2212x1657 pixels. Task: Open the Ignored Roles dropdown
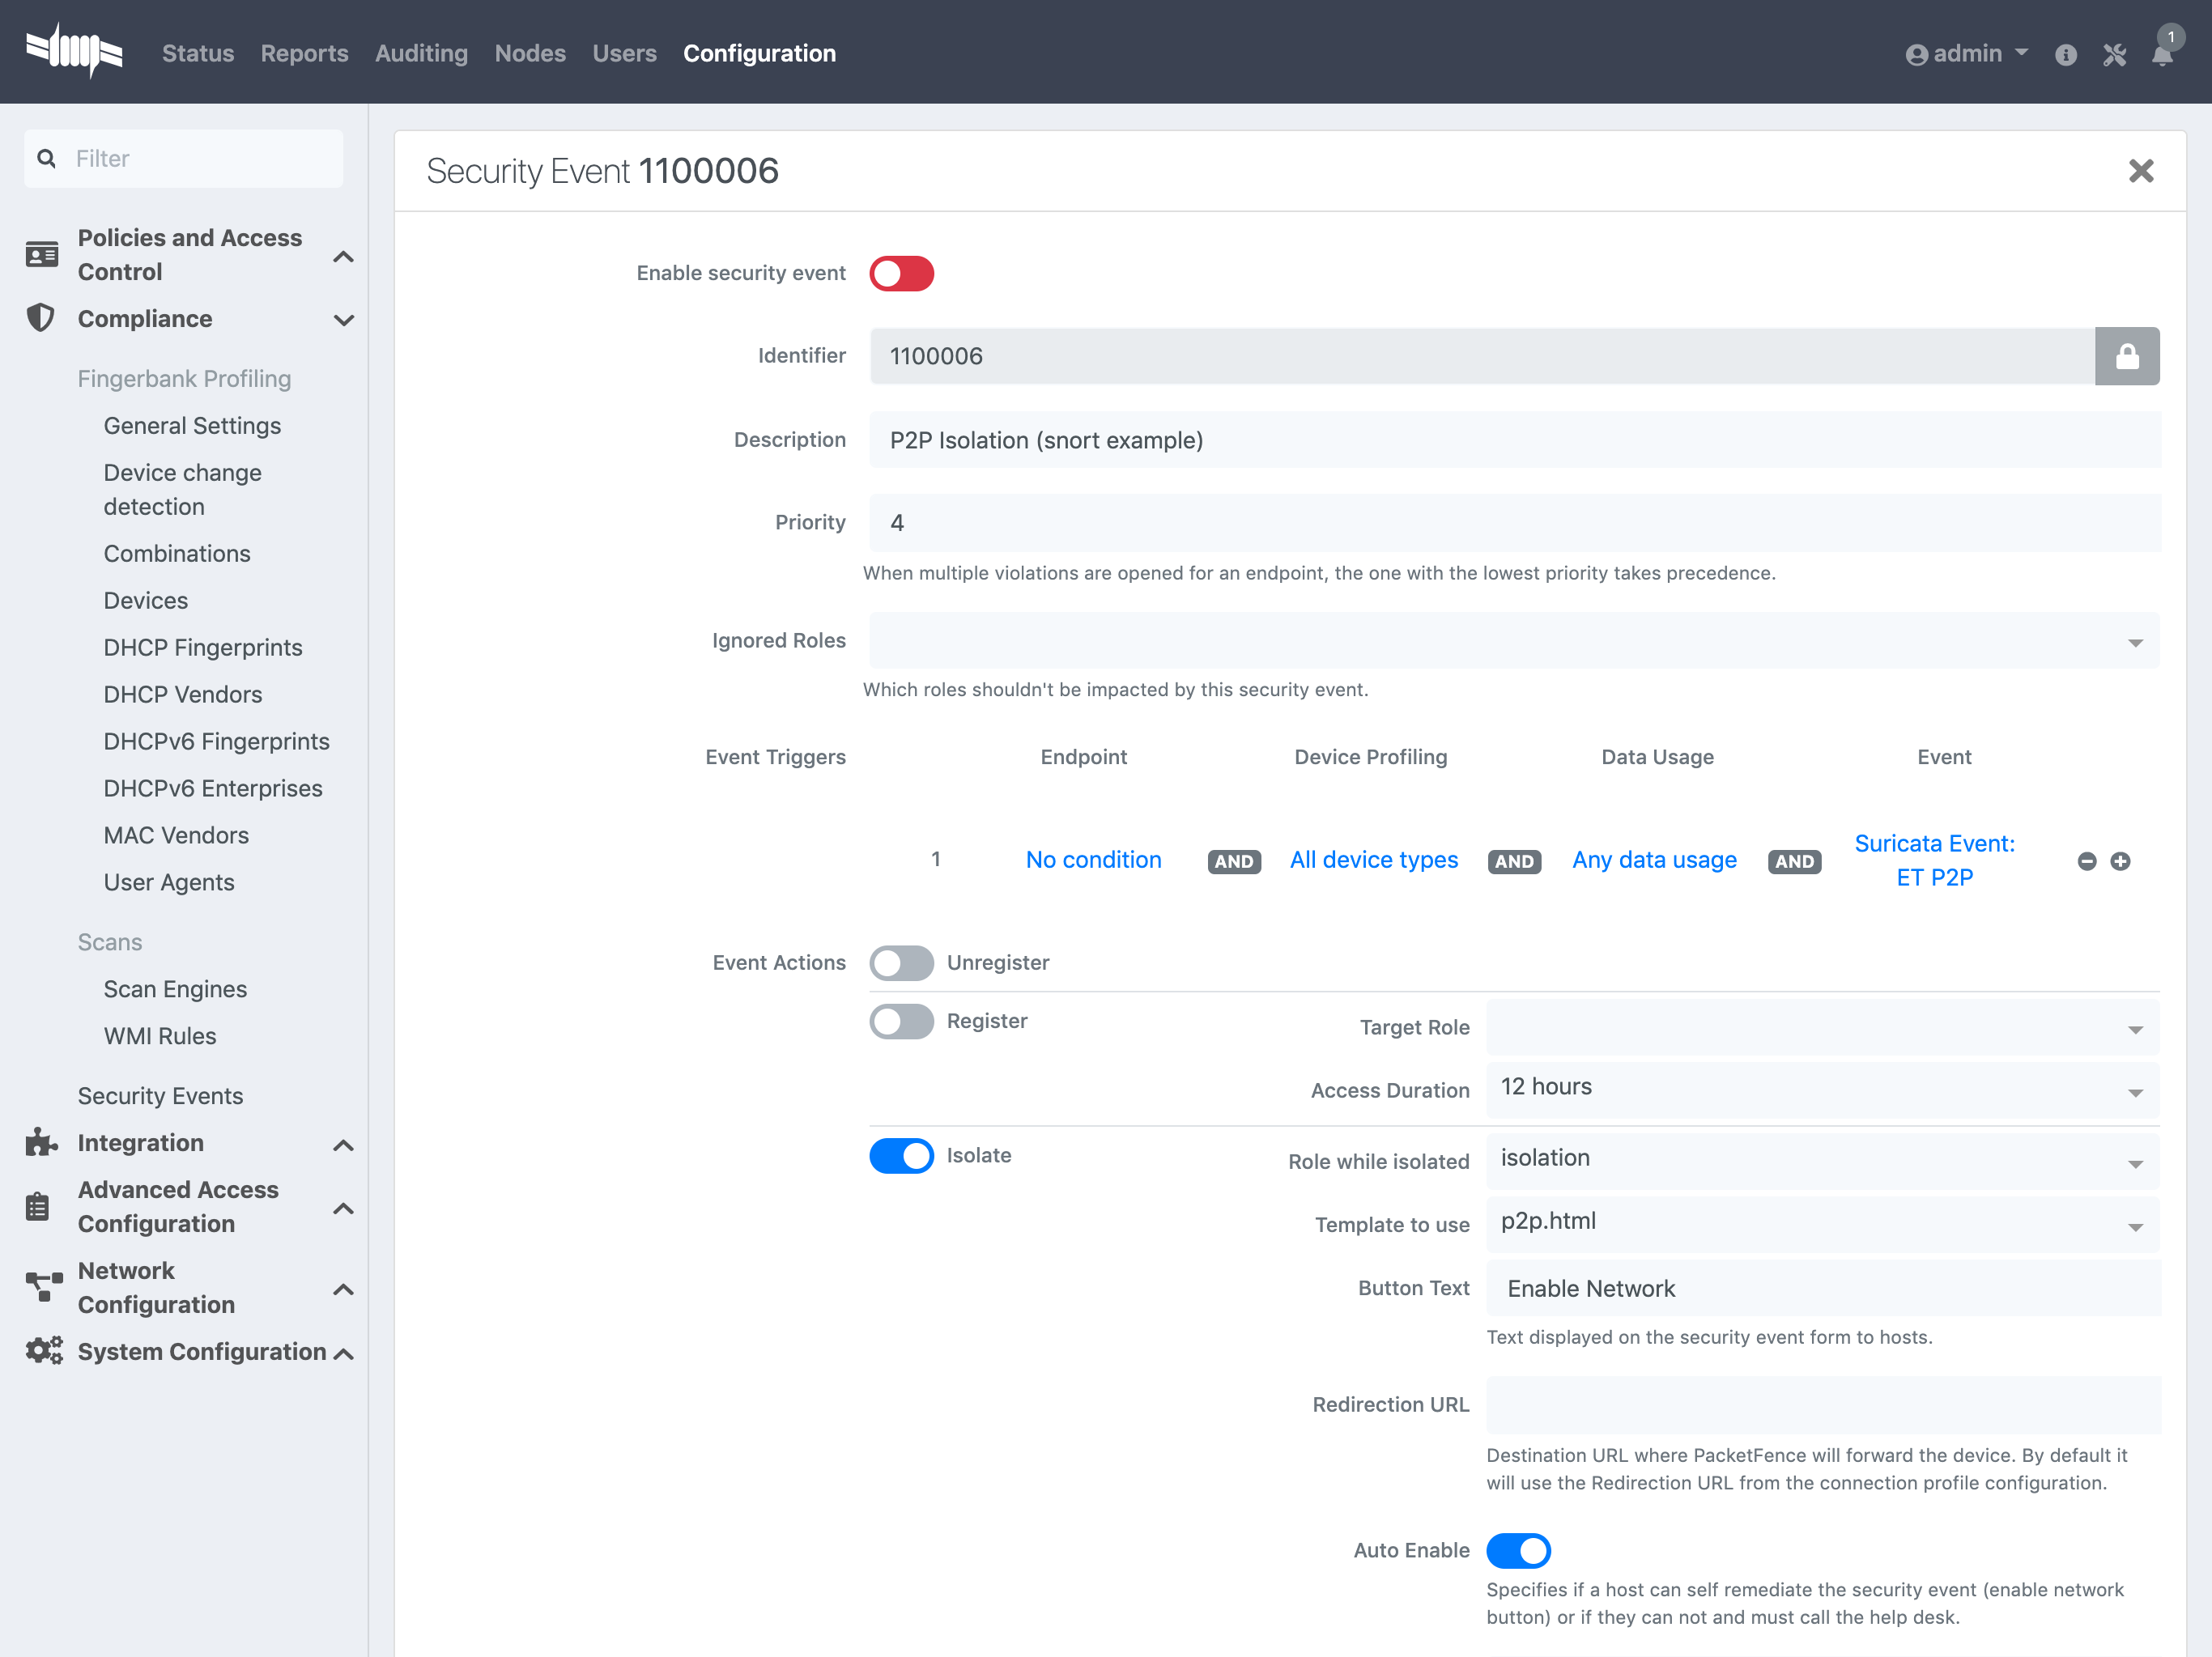tap(1514, 641)
